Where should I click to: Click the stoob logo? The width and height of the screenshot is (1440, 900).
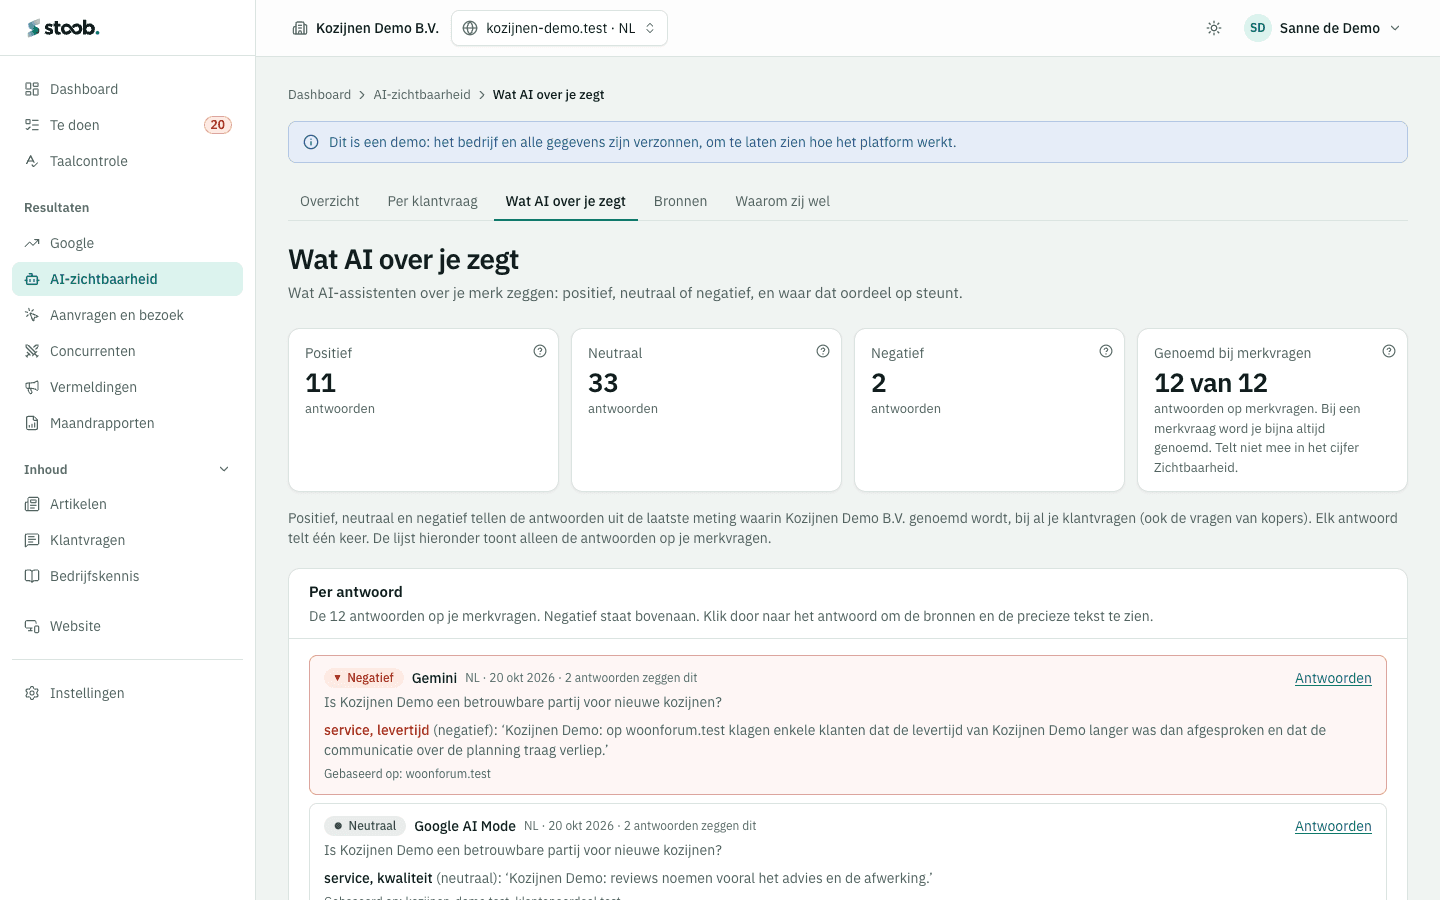pyautogui.click(x=63, y=28)
